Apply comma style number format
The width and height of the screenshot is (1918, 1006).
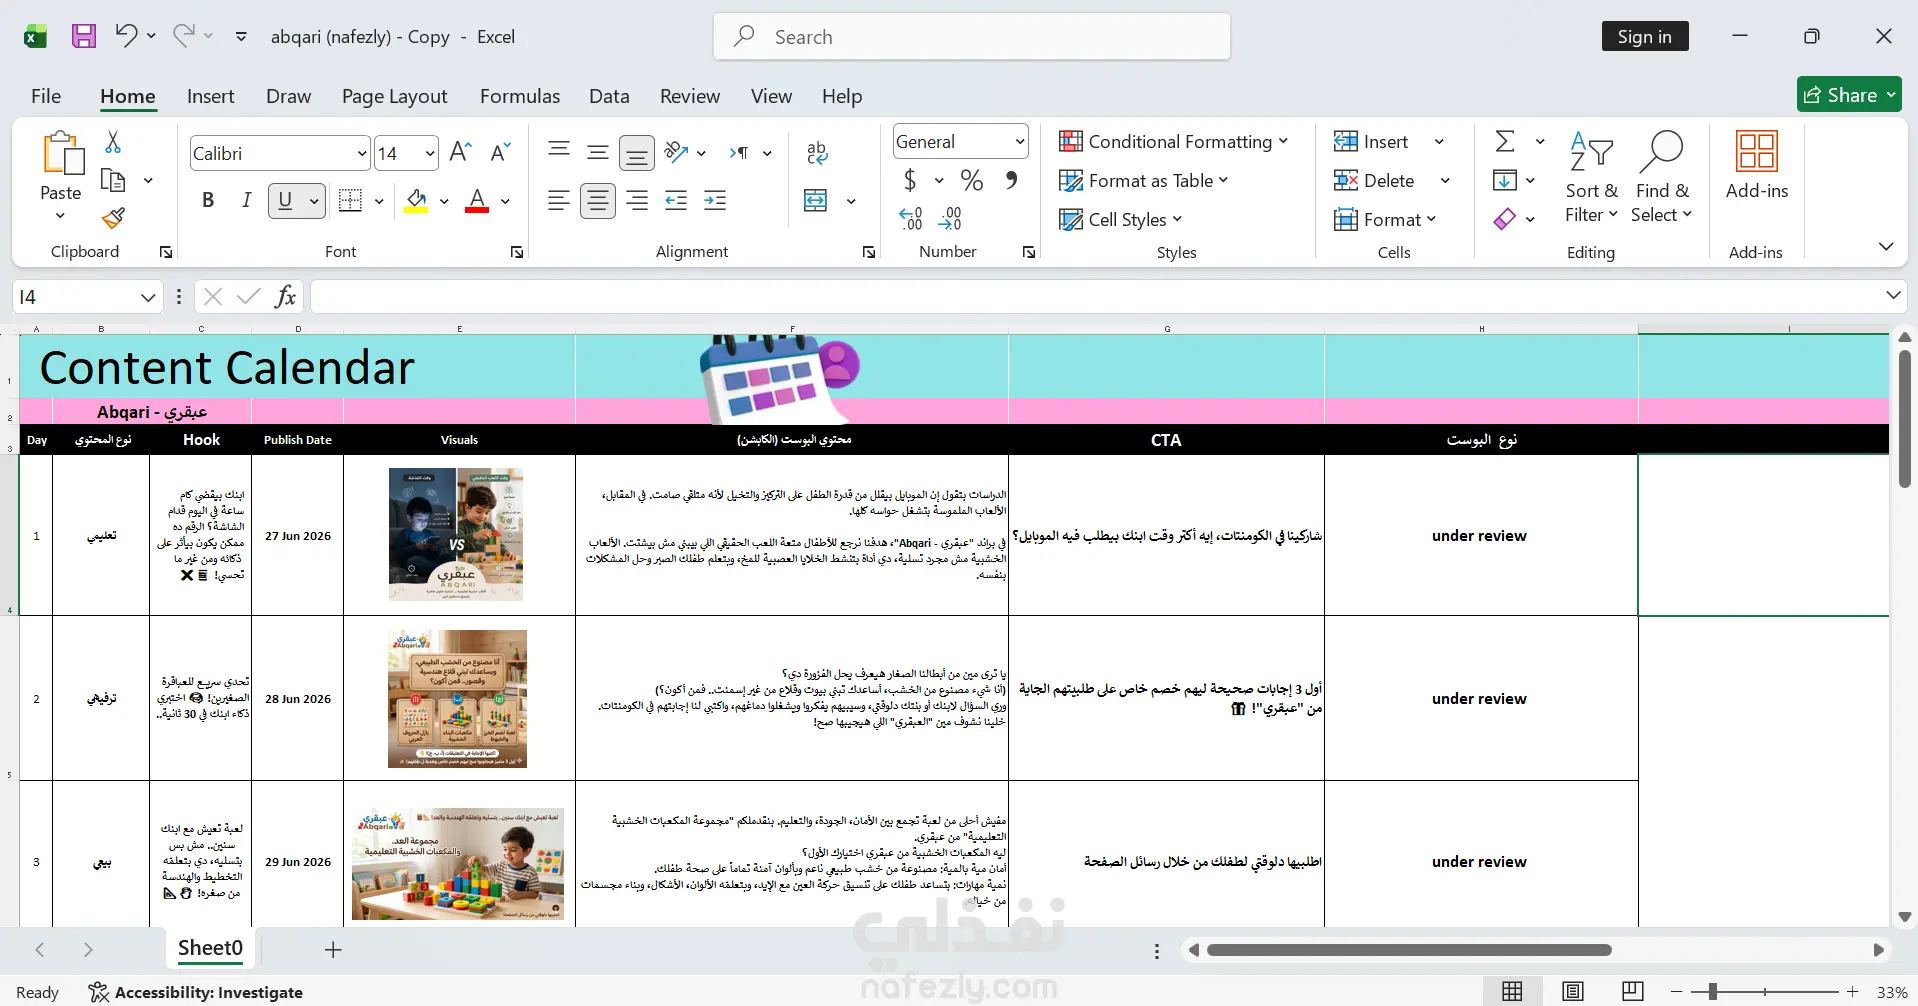pos(1012,180)
